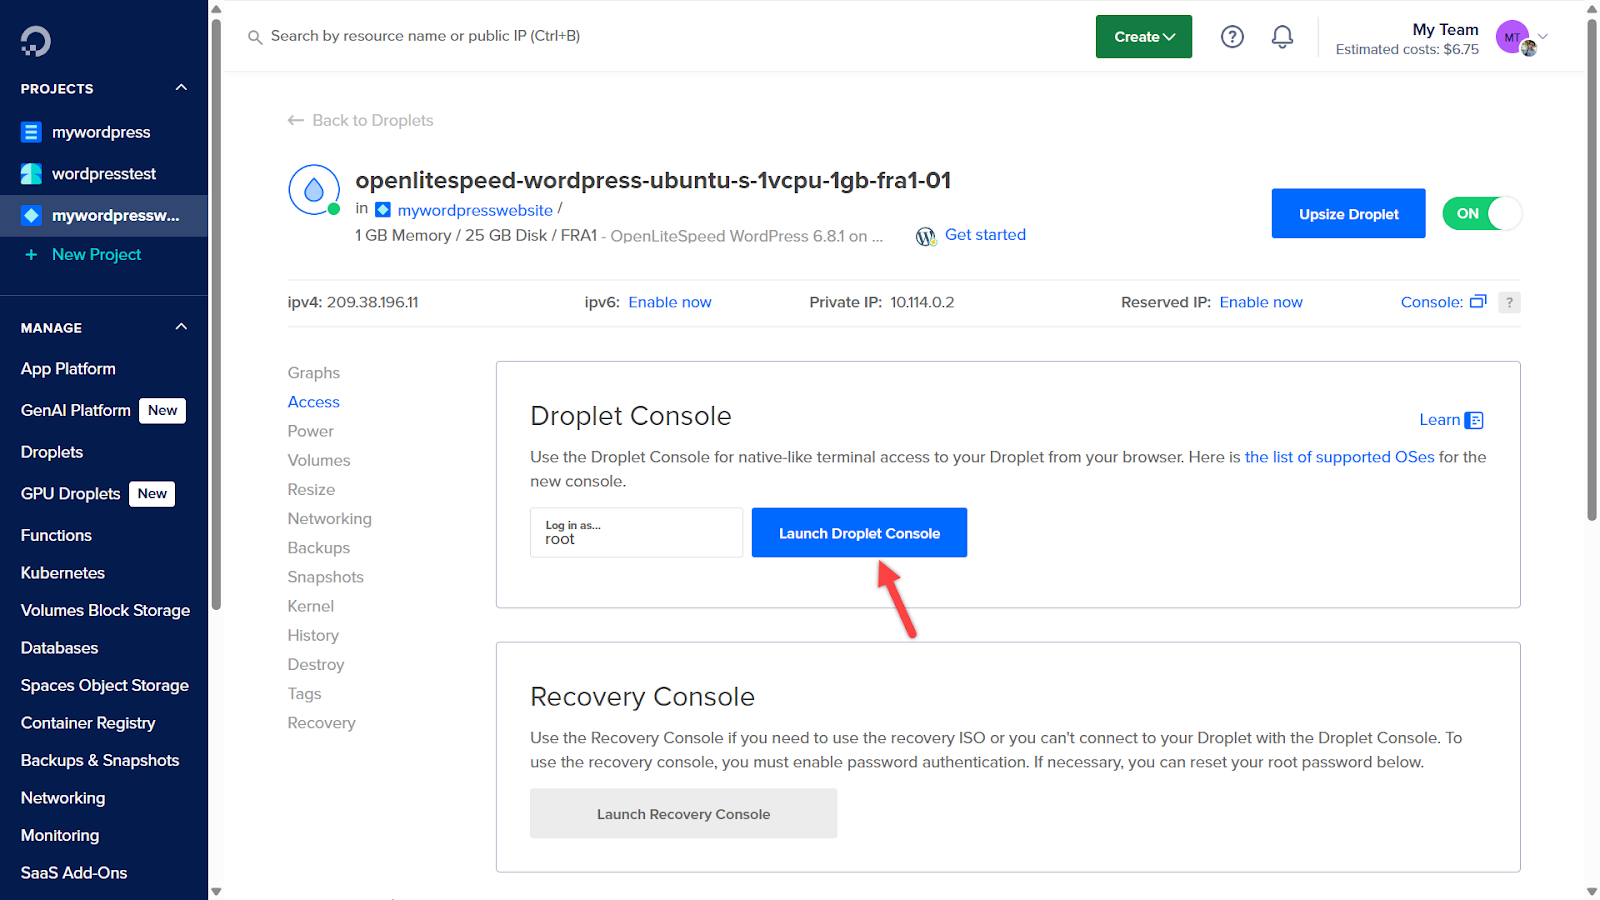The width and height of the screenshot is (1600, 900).
Task: Open the Graphs tab
Action: point(314,373)
